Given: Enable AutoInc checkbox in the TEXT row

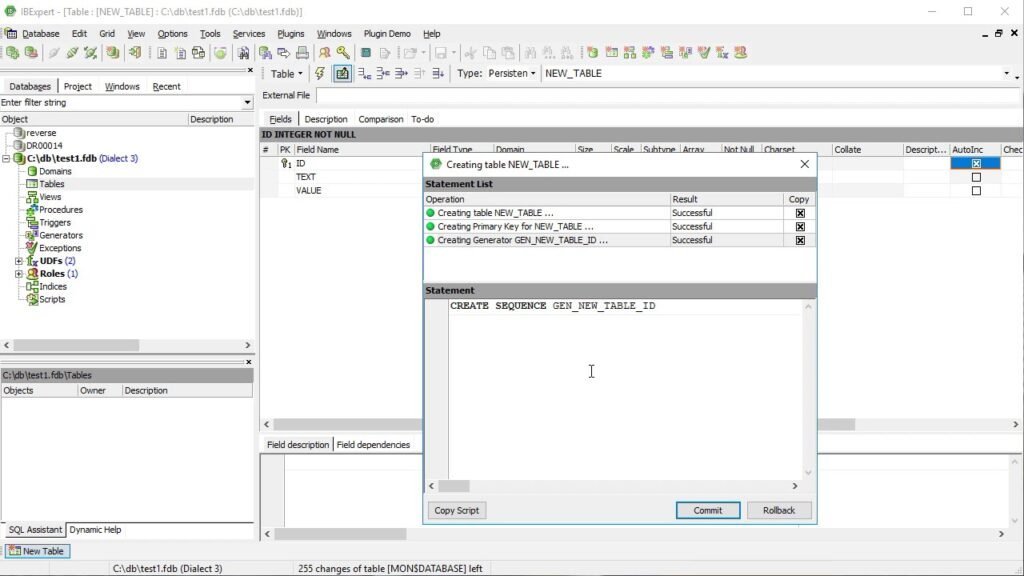Looking at the screenshot, I should [976, 177].
